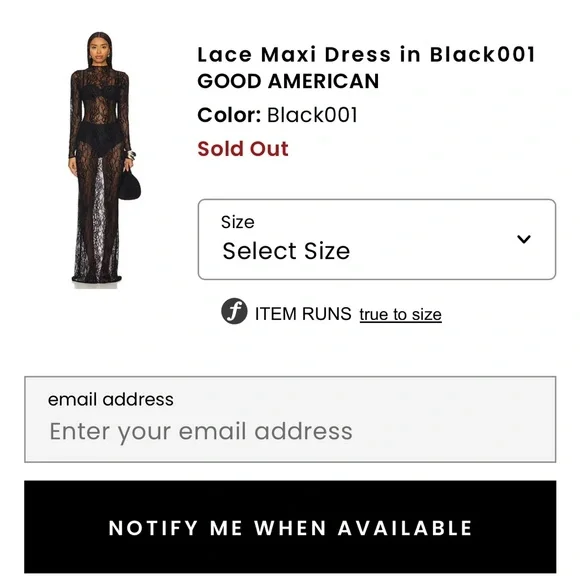Click the round Fit Finder "f" icon
Viewport: 580px width, 580px height.
(234, 311)
